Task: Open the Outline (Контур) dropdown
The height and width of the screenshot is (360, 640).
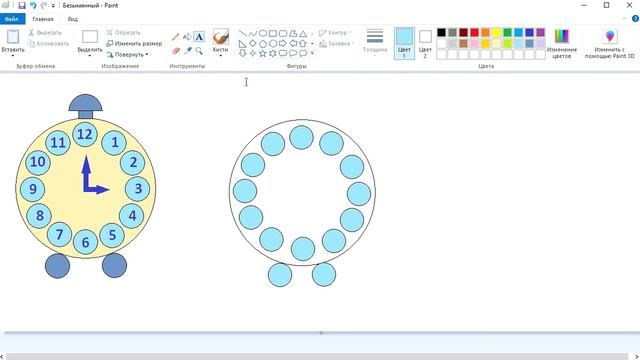Action: tap(336, 33)
